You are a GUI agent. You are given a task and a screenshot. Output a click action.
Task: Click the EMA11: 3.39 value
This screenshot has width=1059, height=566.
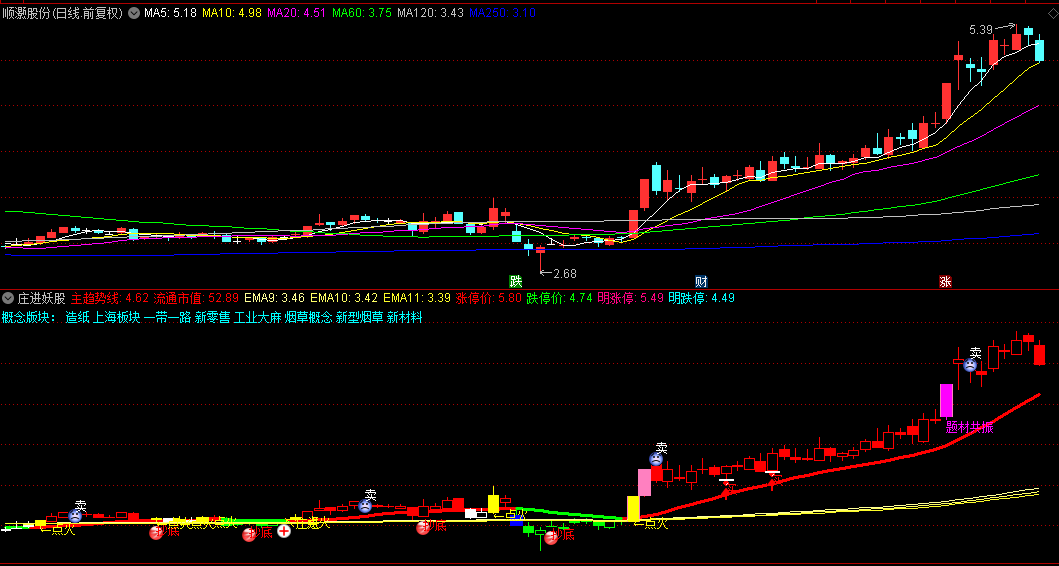tap(417, 298)
